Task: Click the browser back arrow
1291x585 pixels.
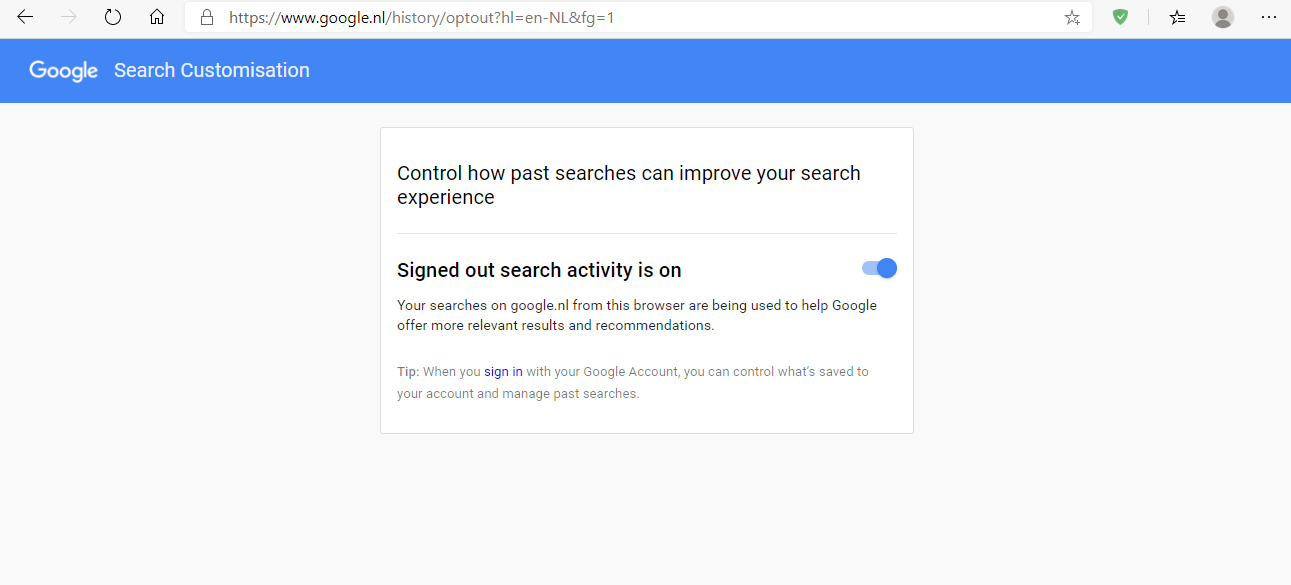Action: coord(25,17)
